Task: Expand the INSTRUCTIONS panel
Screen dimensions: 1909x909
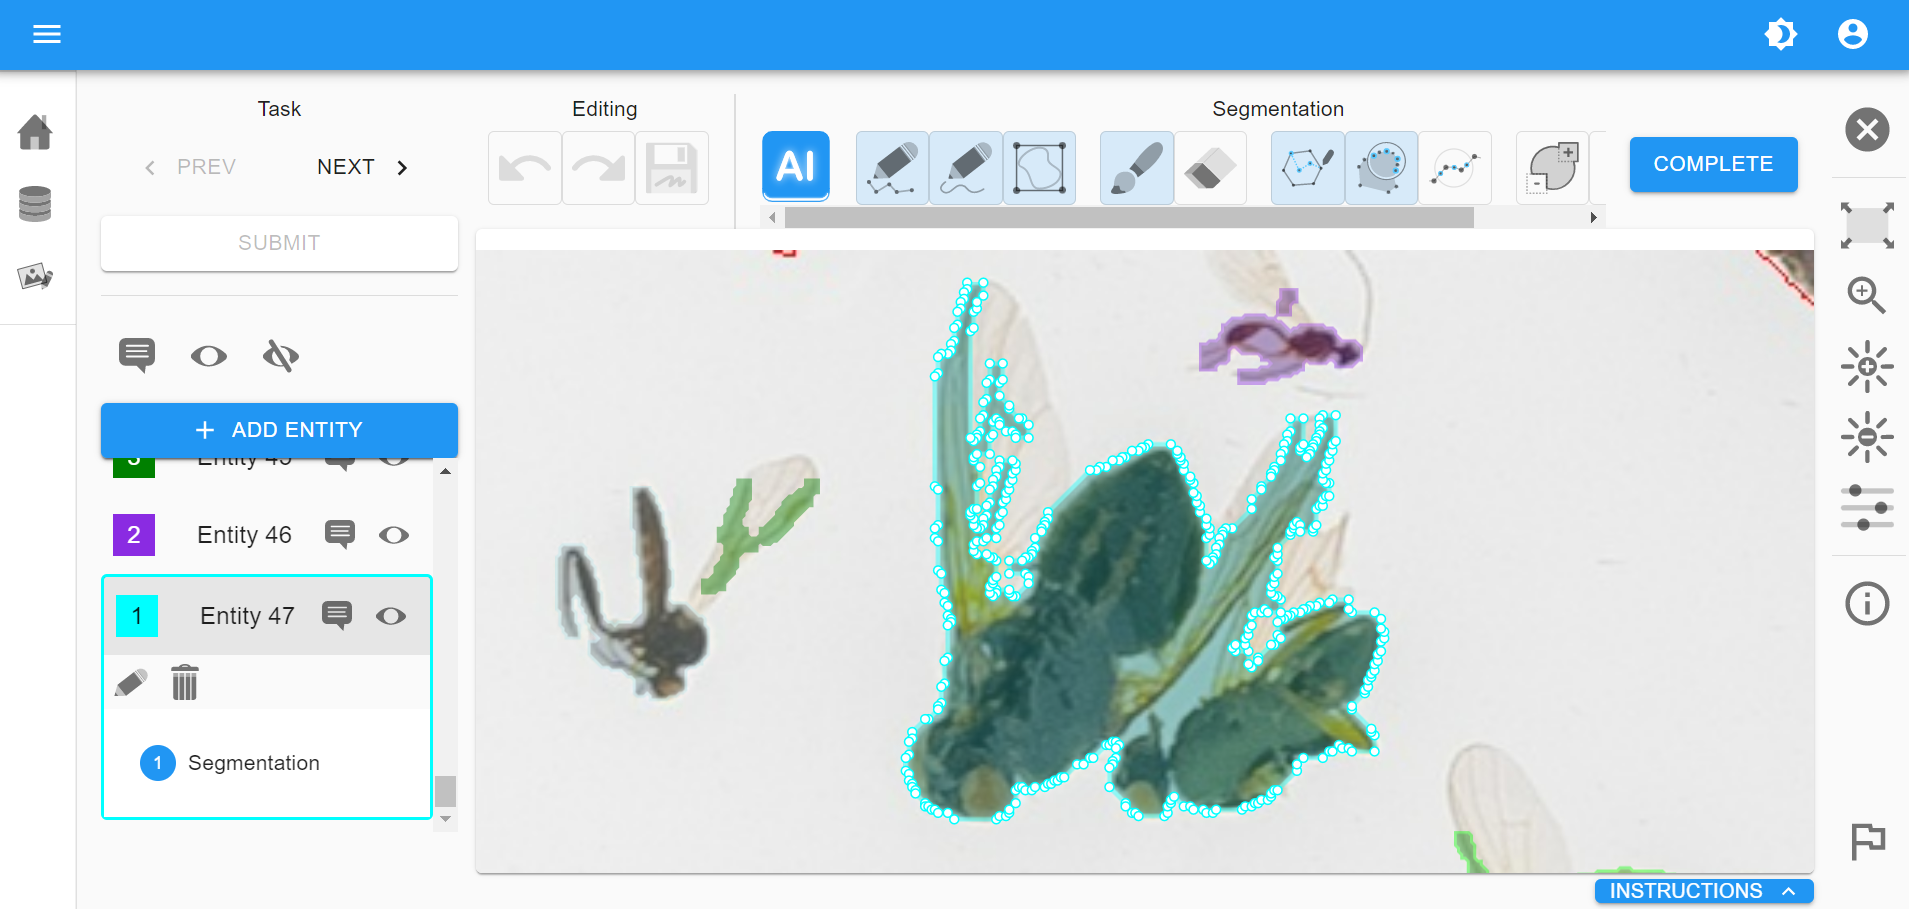Action: (x=1704, y=891)
